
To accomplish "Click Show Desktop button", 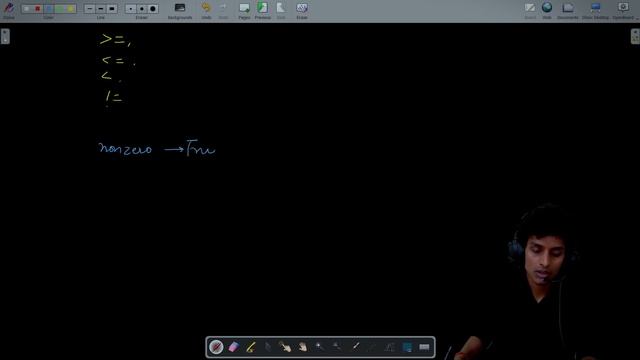I will point(595,10).
